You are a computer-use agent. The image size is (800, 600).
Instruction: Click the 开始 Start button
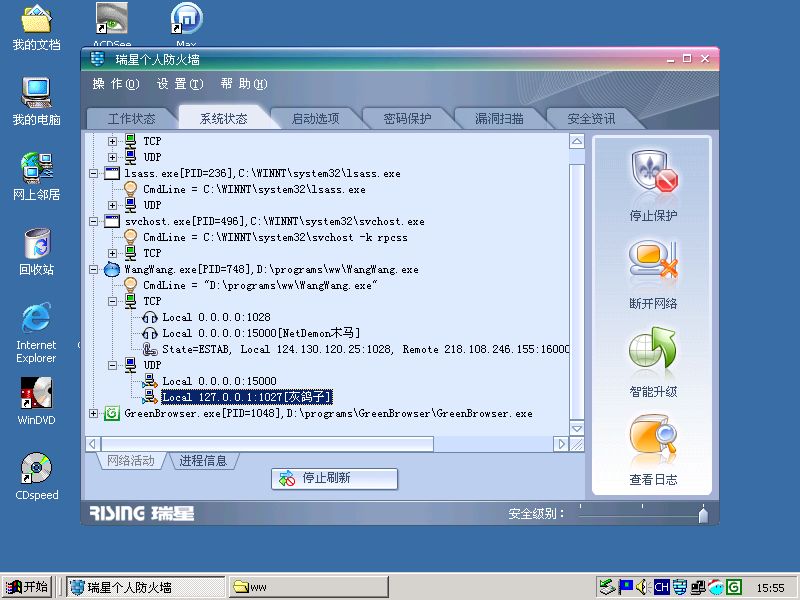[x=27, y=587]
